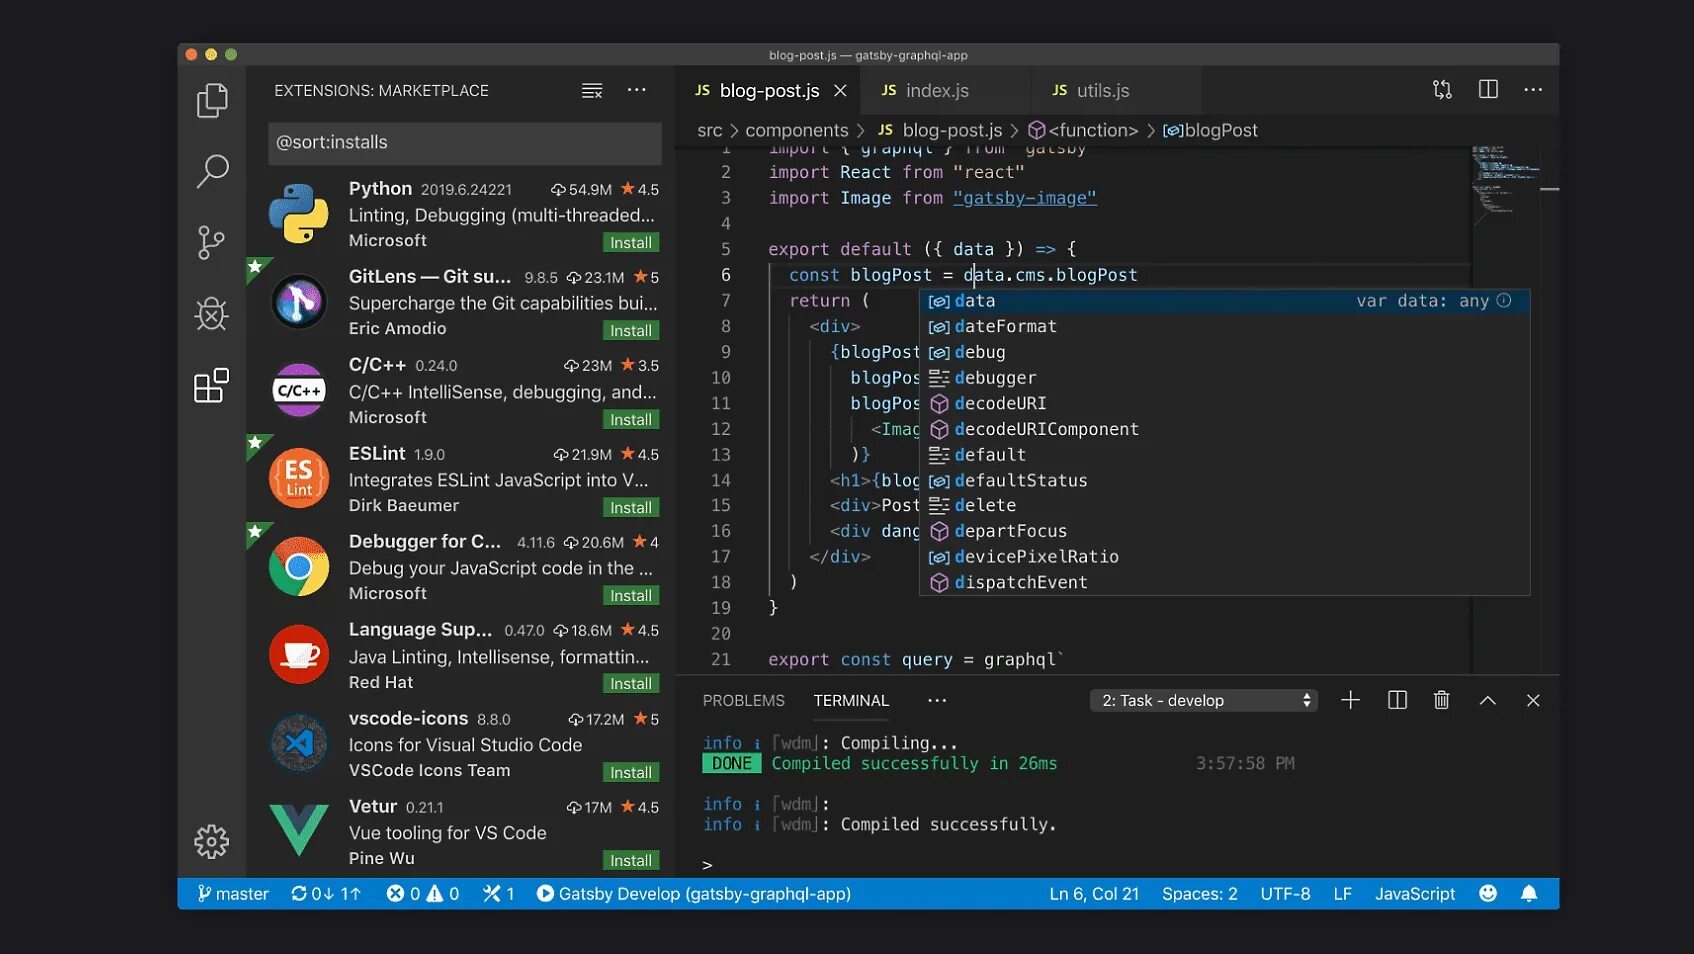The image size is (1694, 954).
Task: Click the 'components' breadcrumb
Action: click(x=797, y=131)
